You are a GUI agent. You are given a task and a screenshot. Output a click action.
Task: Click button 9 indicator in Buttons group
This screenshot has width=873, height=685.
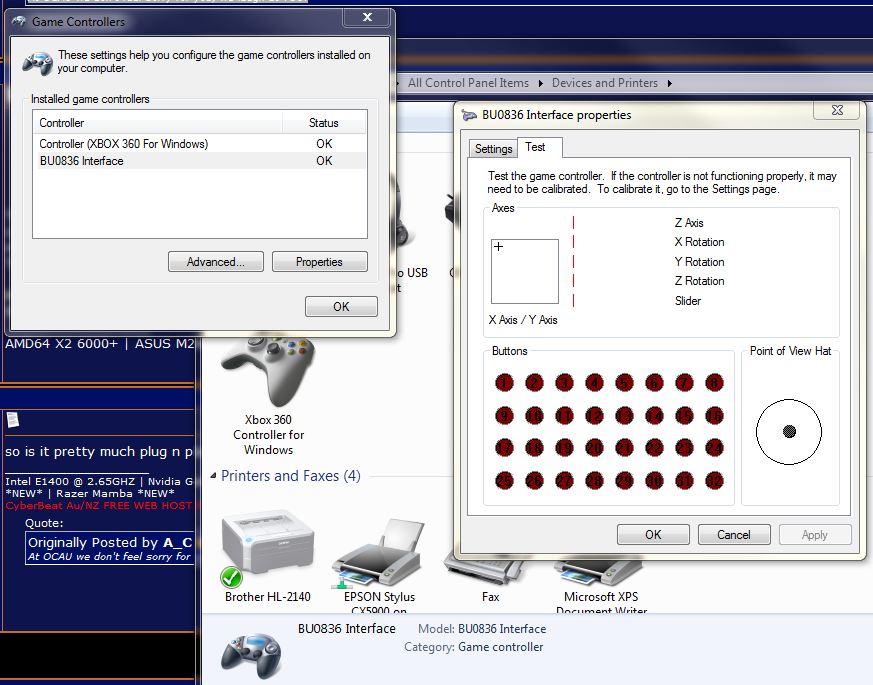click(504, 415)
